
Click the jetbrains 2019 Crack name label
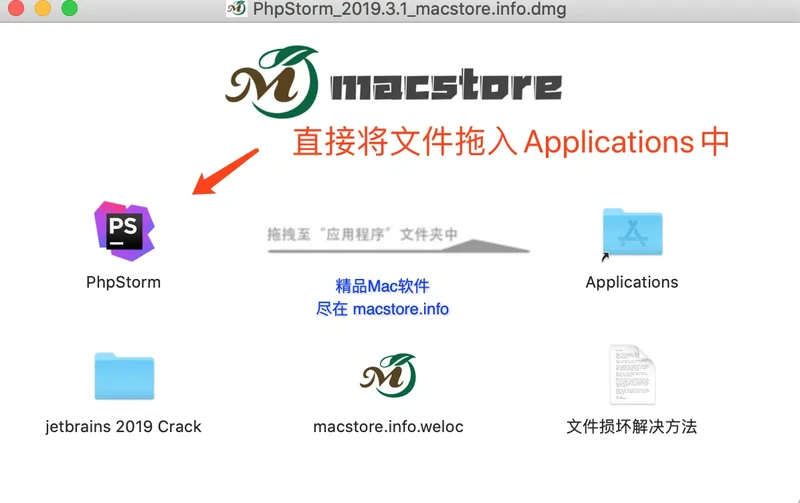point(123,427)
